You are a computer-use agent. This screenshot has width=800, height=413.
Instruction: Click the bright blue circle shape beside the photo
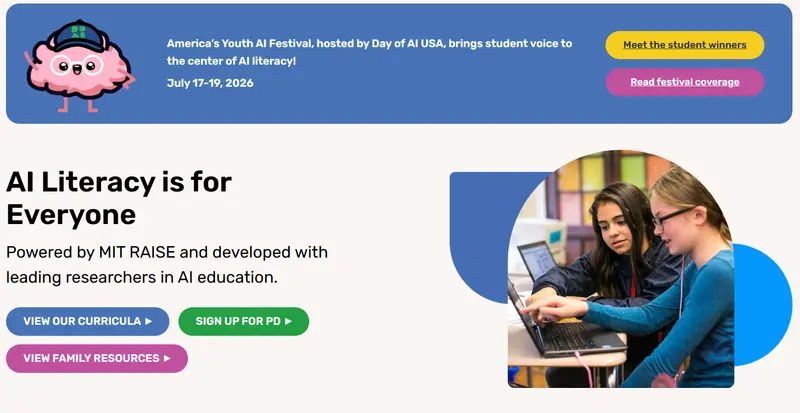pyautogui.click(x=763, y=305)
